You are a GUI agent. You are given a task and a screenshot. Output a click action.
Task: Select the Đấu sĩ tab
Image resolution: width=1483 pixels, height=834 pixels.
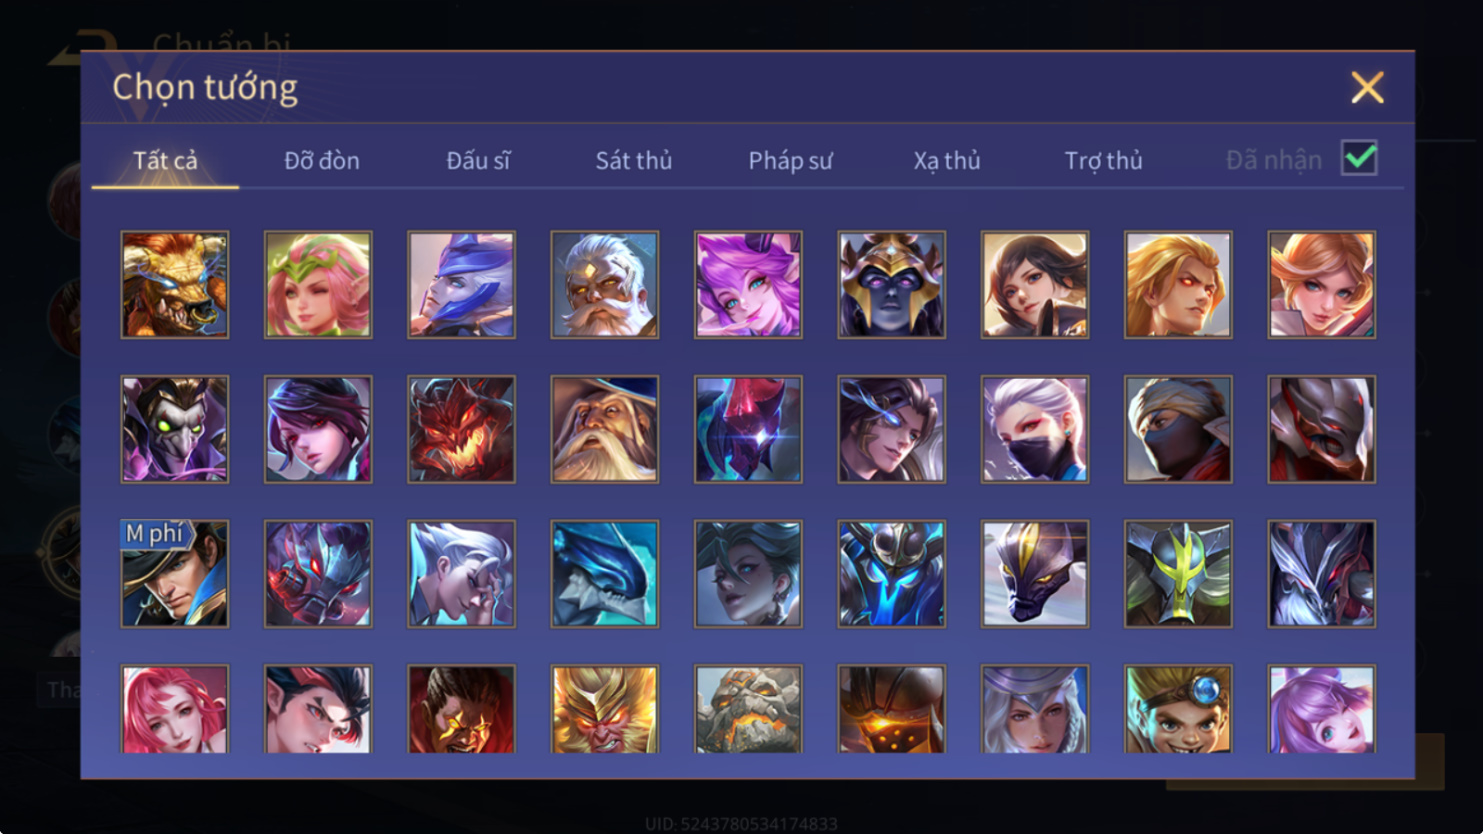click(x=478, y=160)
